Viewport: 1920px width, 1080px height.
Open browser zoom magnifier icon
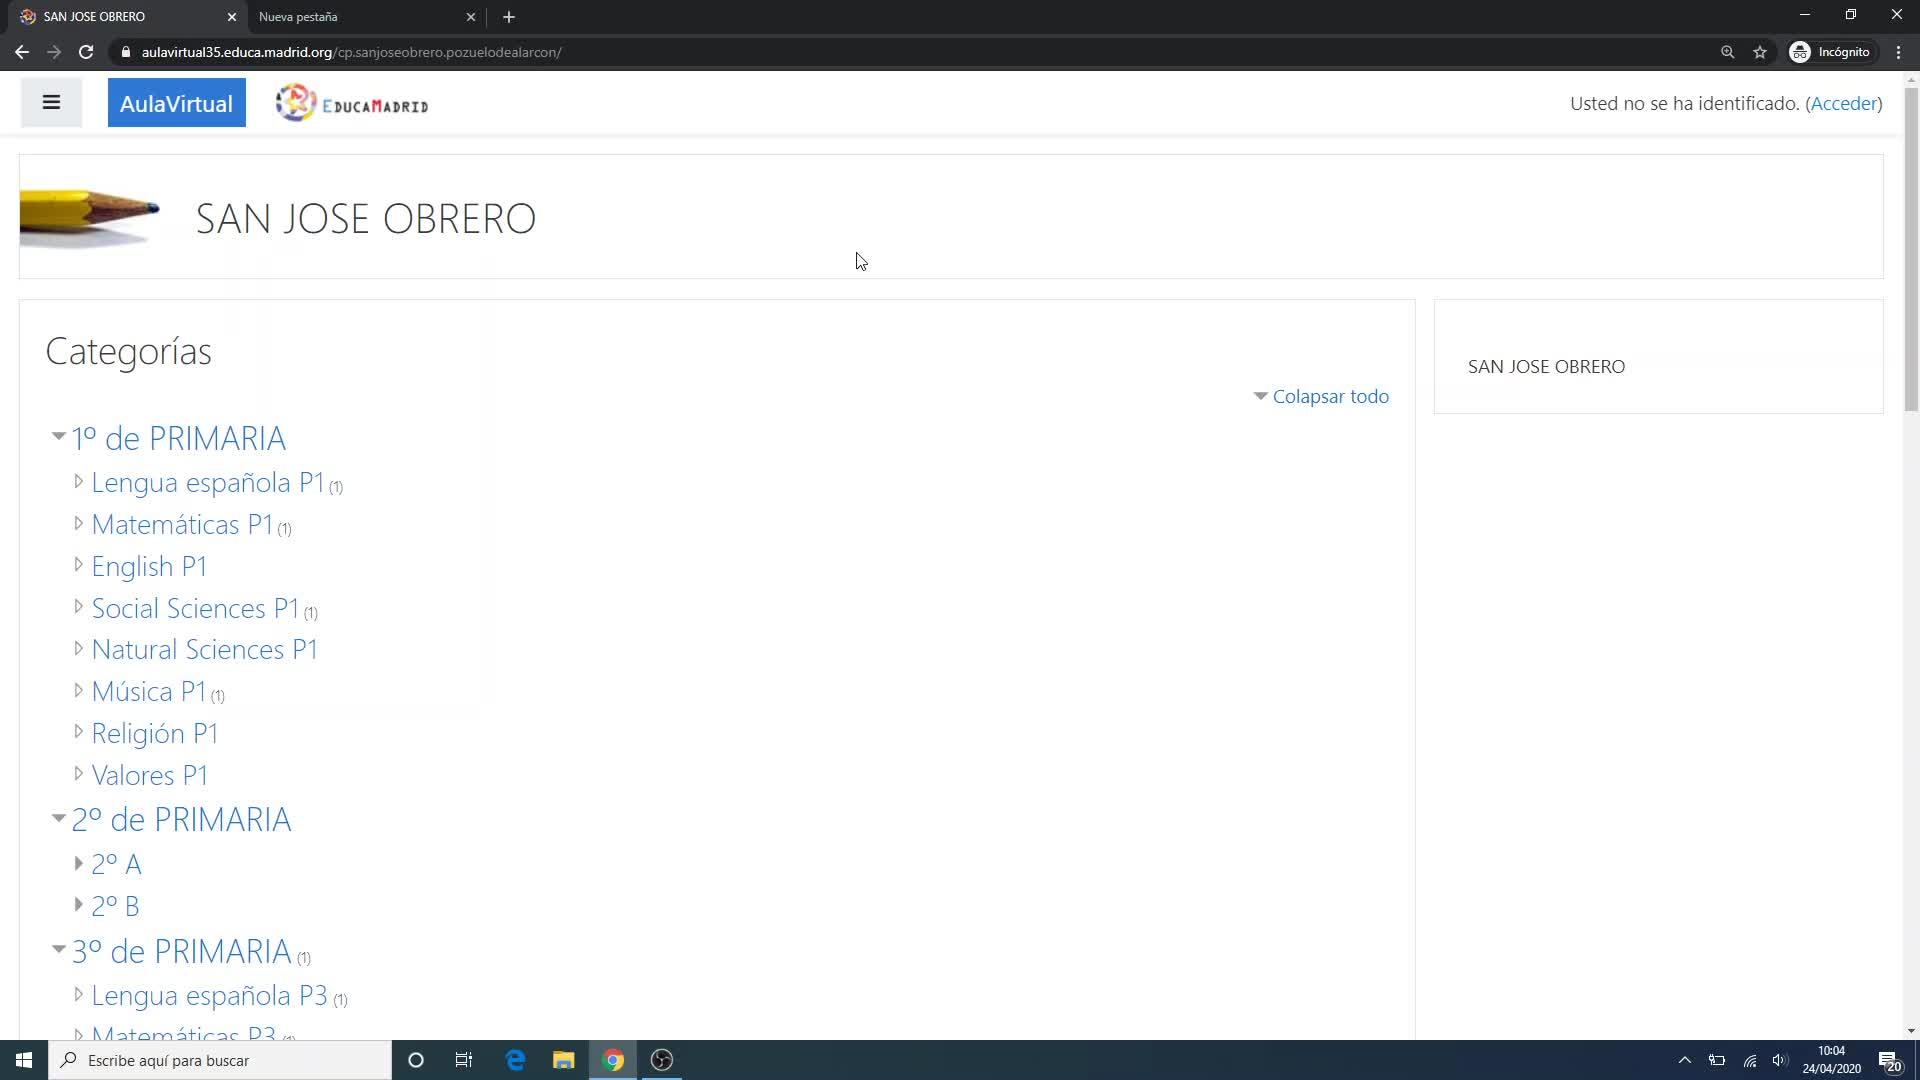pos(1727,52)
